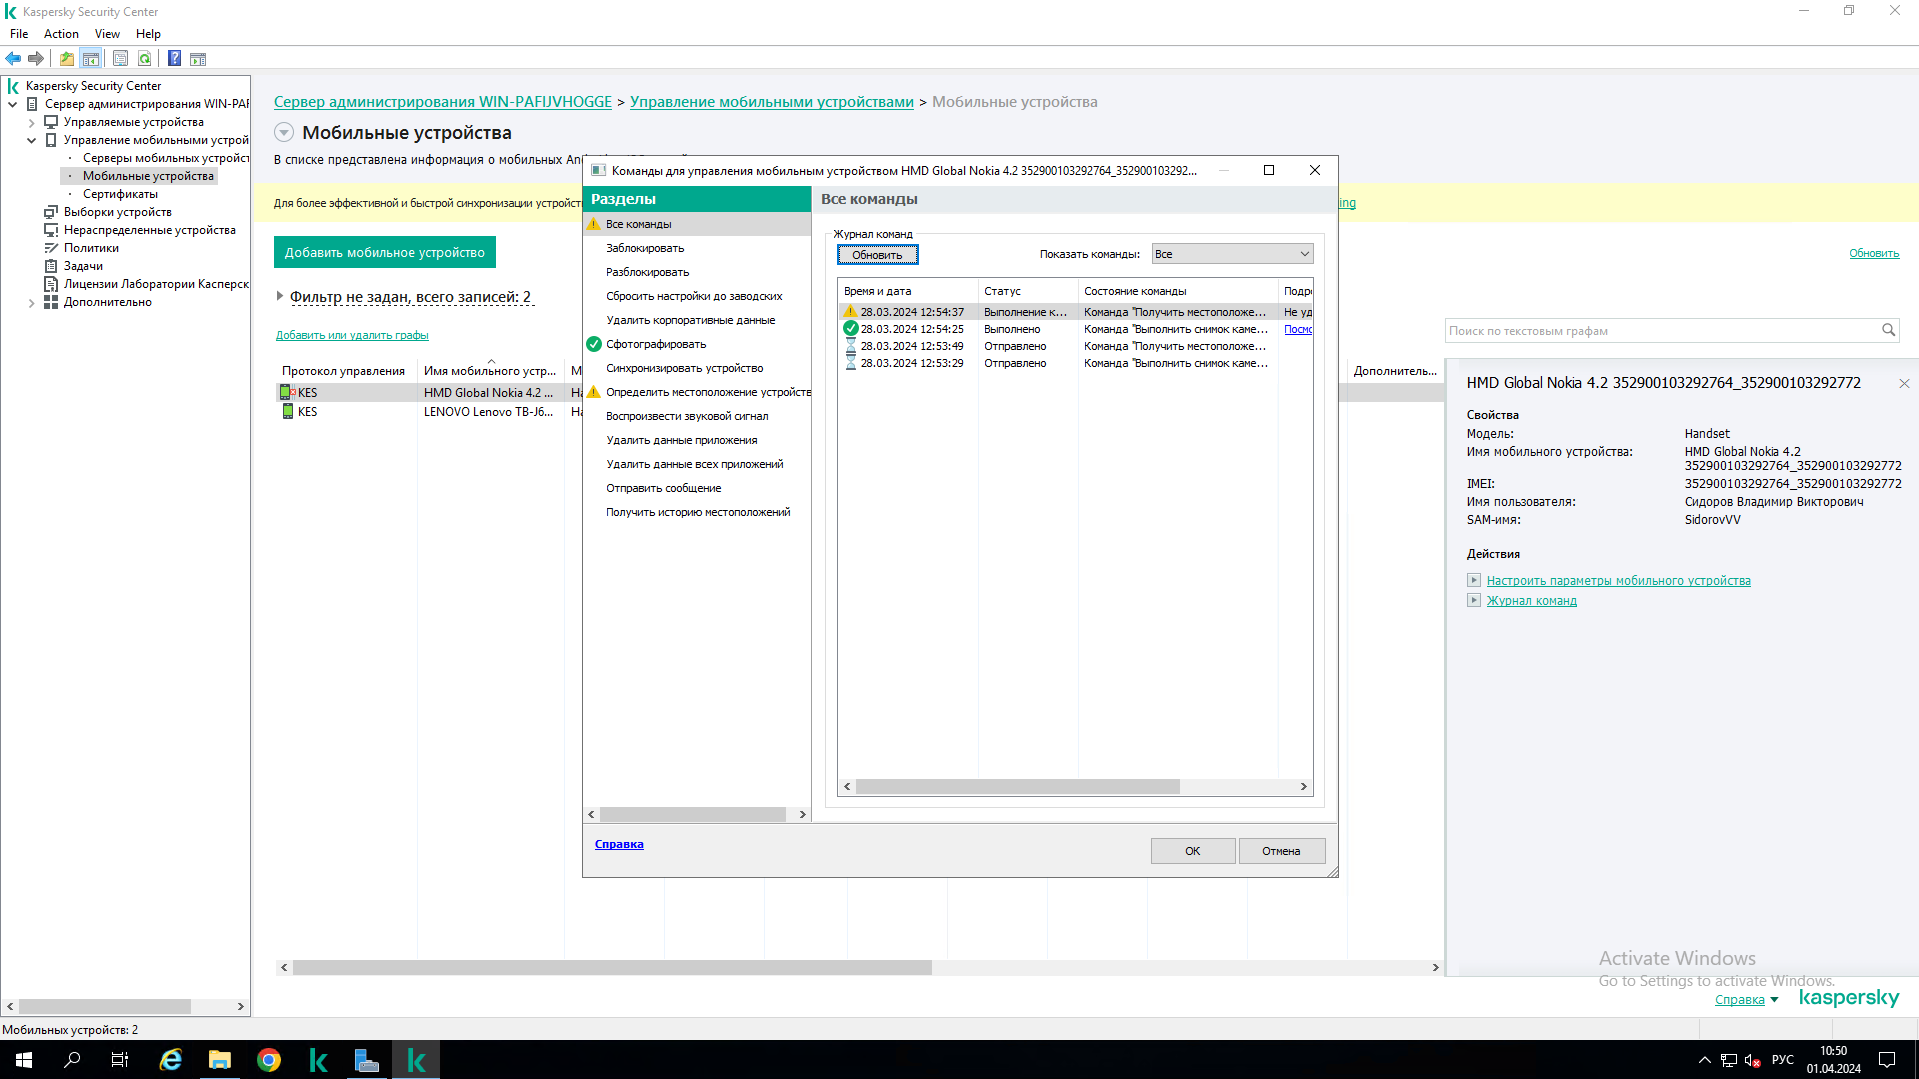Click the blue Help question mark icon
This screenshot has height=1079, width=1919.
tap(174, 59)
